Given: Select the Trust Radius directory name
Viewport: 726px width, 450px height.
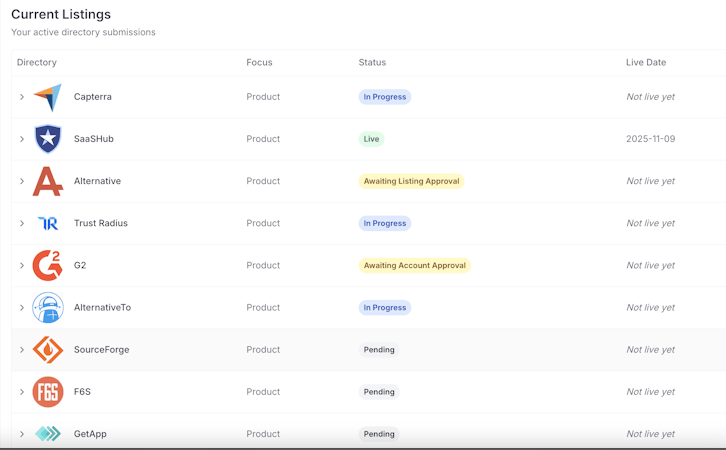Looking at the screenshot, I should [100, 223].
